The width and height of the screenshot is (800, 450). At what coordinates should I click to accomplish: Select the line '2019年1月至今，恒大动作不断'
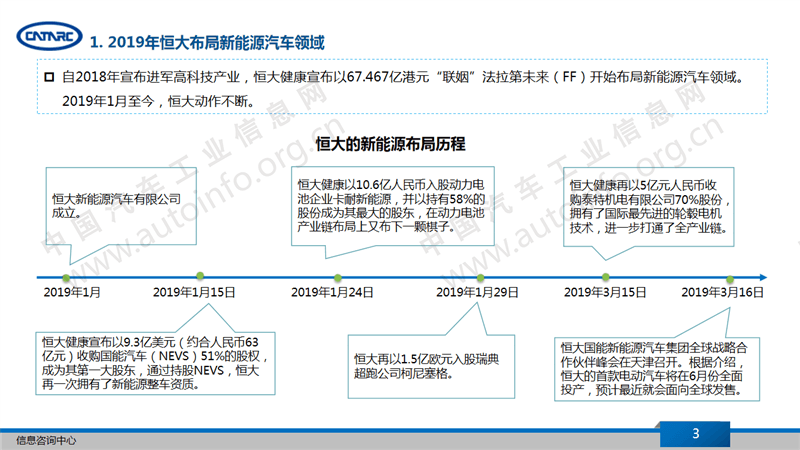point(158,101)
